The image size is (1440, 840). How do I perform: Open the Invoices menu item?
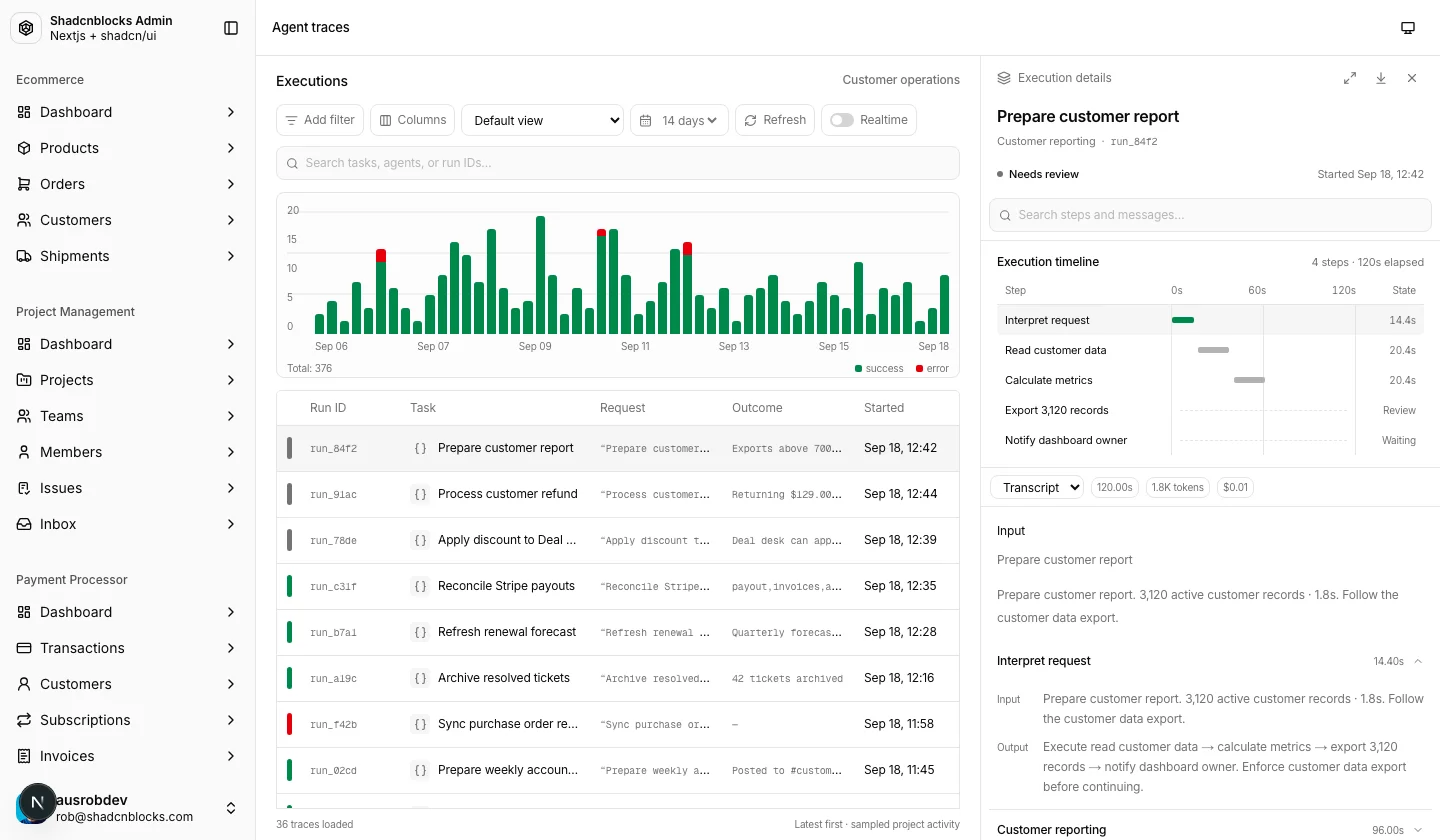pyautogui.click(x=128, y=756)
